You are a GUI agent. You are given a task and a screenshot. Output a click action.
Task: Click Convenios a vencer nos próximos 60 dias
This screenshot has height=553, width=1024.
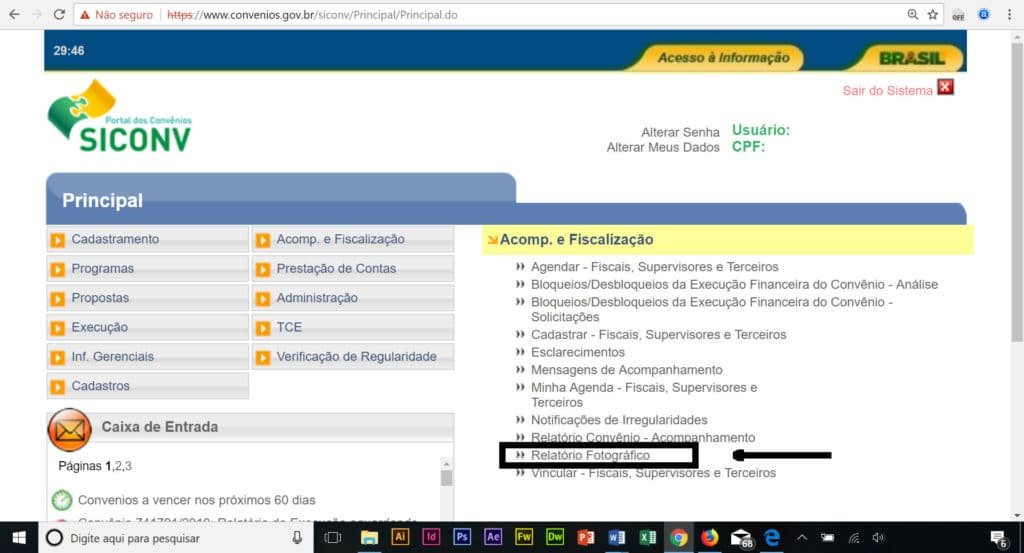(197, 500)
